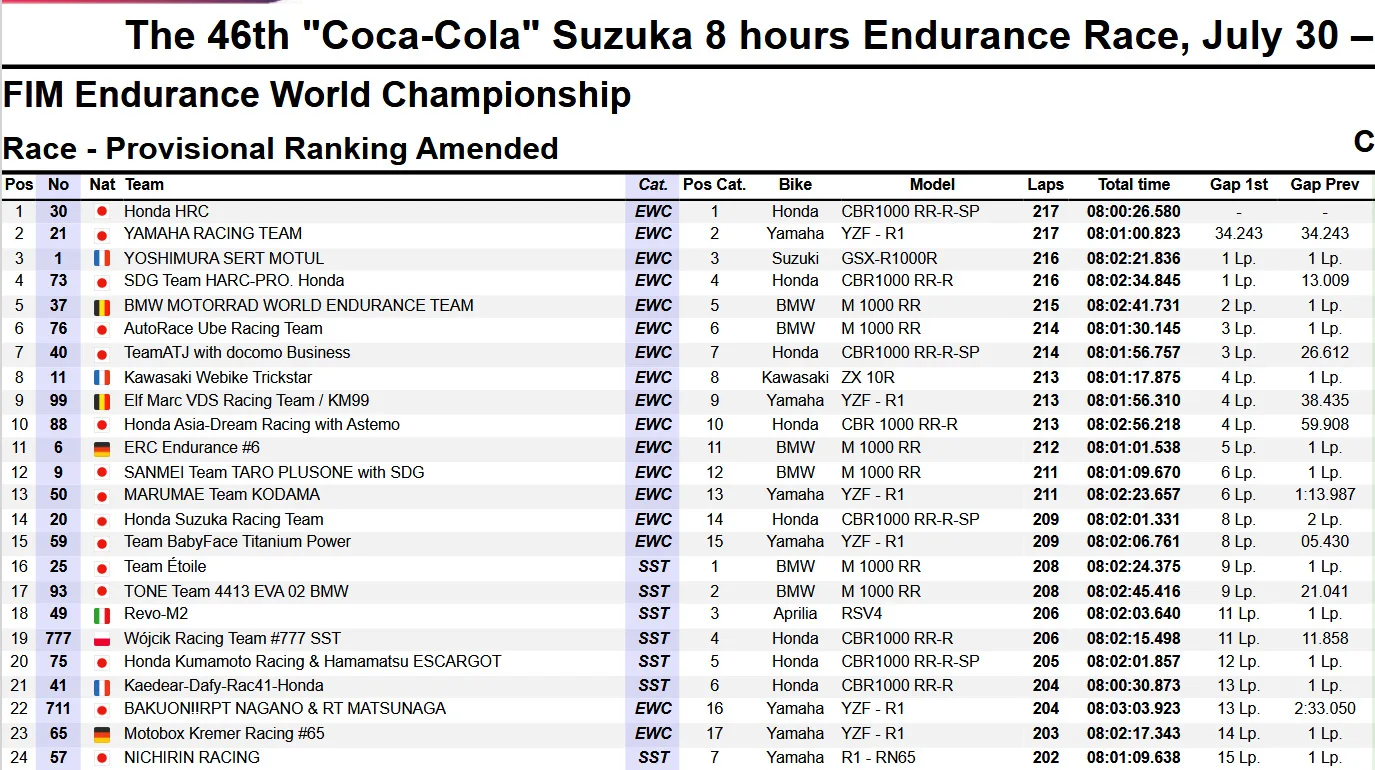Click race number 777 in the No column
Screen dimensions: 1375x770
coord(58,639)
